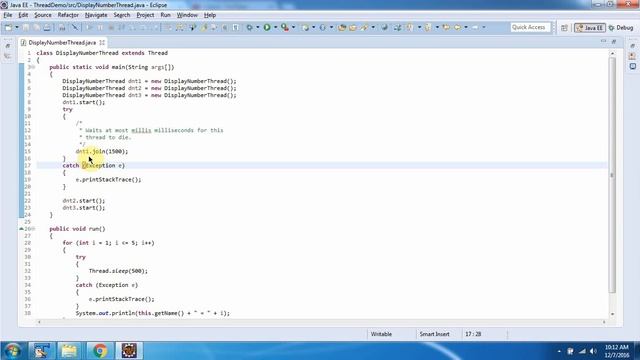Click the bottom icon on the right trim bar

point(633,67)
